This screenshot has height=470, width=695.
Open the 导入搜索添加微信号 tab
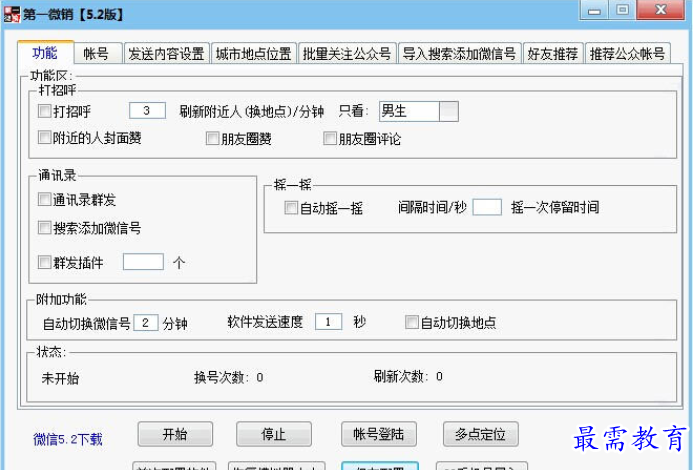click(459, 54)
